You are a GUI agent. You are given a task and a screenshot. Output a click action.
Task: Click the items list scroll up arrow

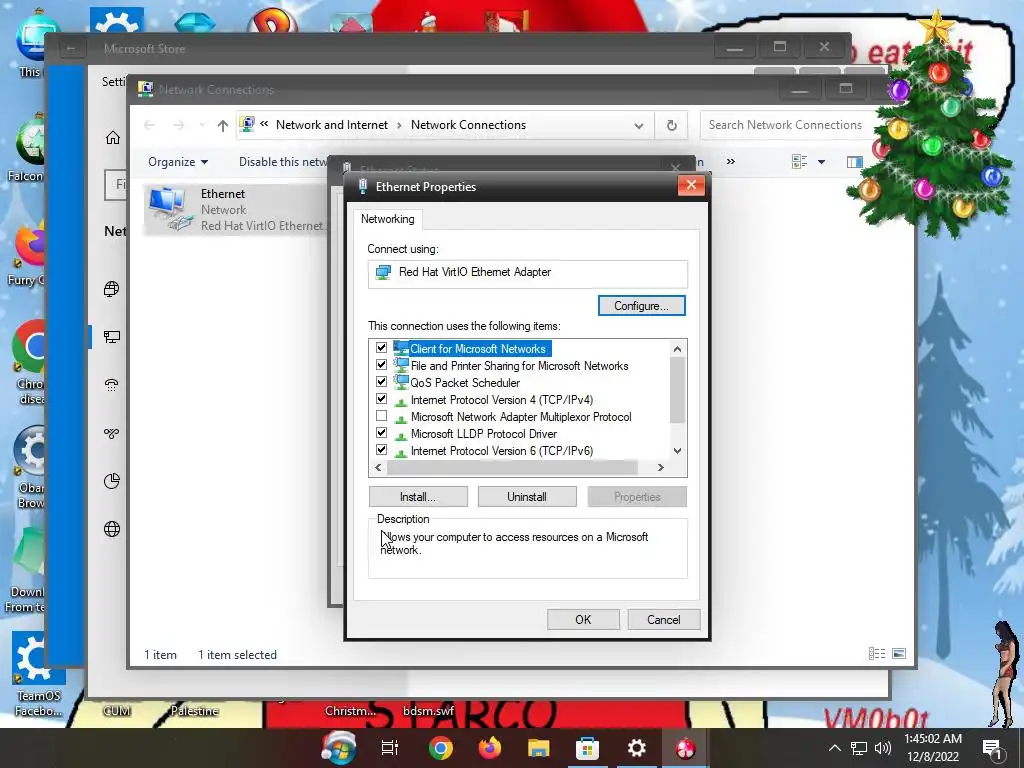677,349
